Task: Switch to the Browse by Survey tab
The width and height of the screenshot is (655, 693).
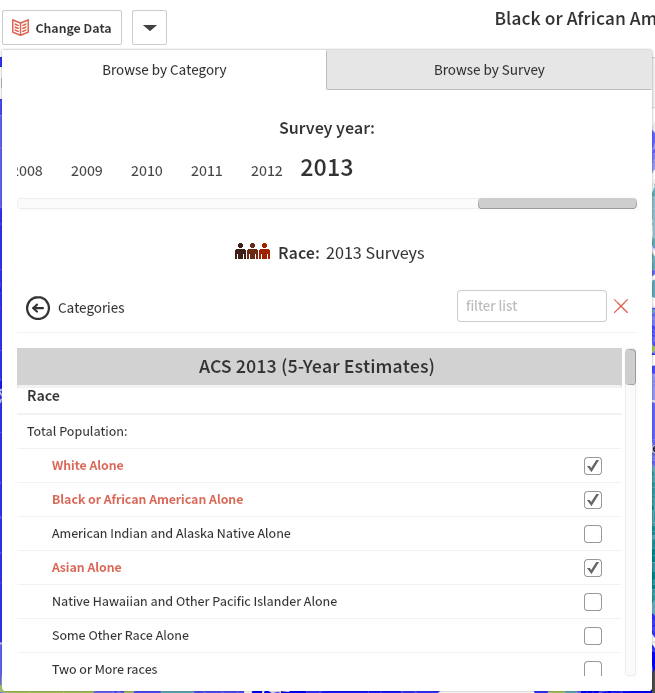Action: pyautogui.click(x=489, y=70)
